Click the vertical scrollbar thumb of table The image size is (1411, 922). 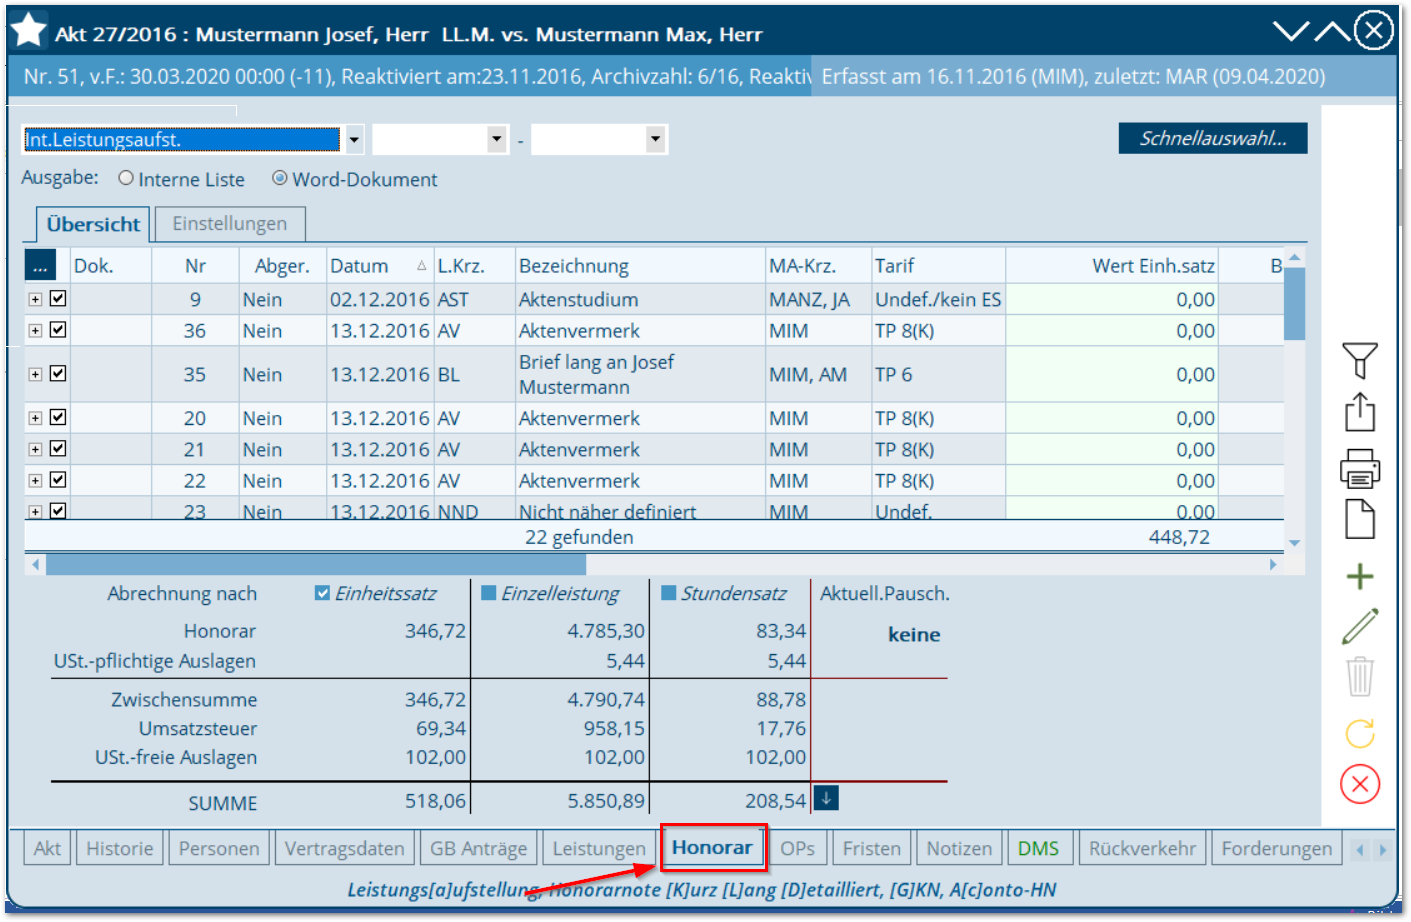(x=1294, y=304)
